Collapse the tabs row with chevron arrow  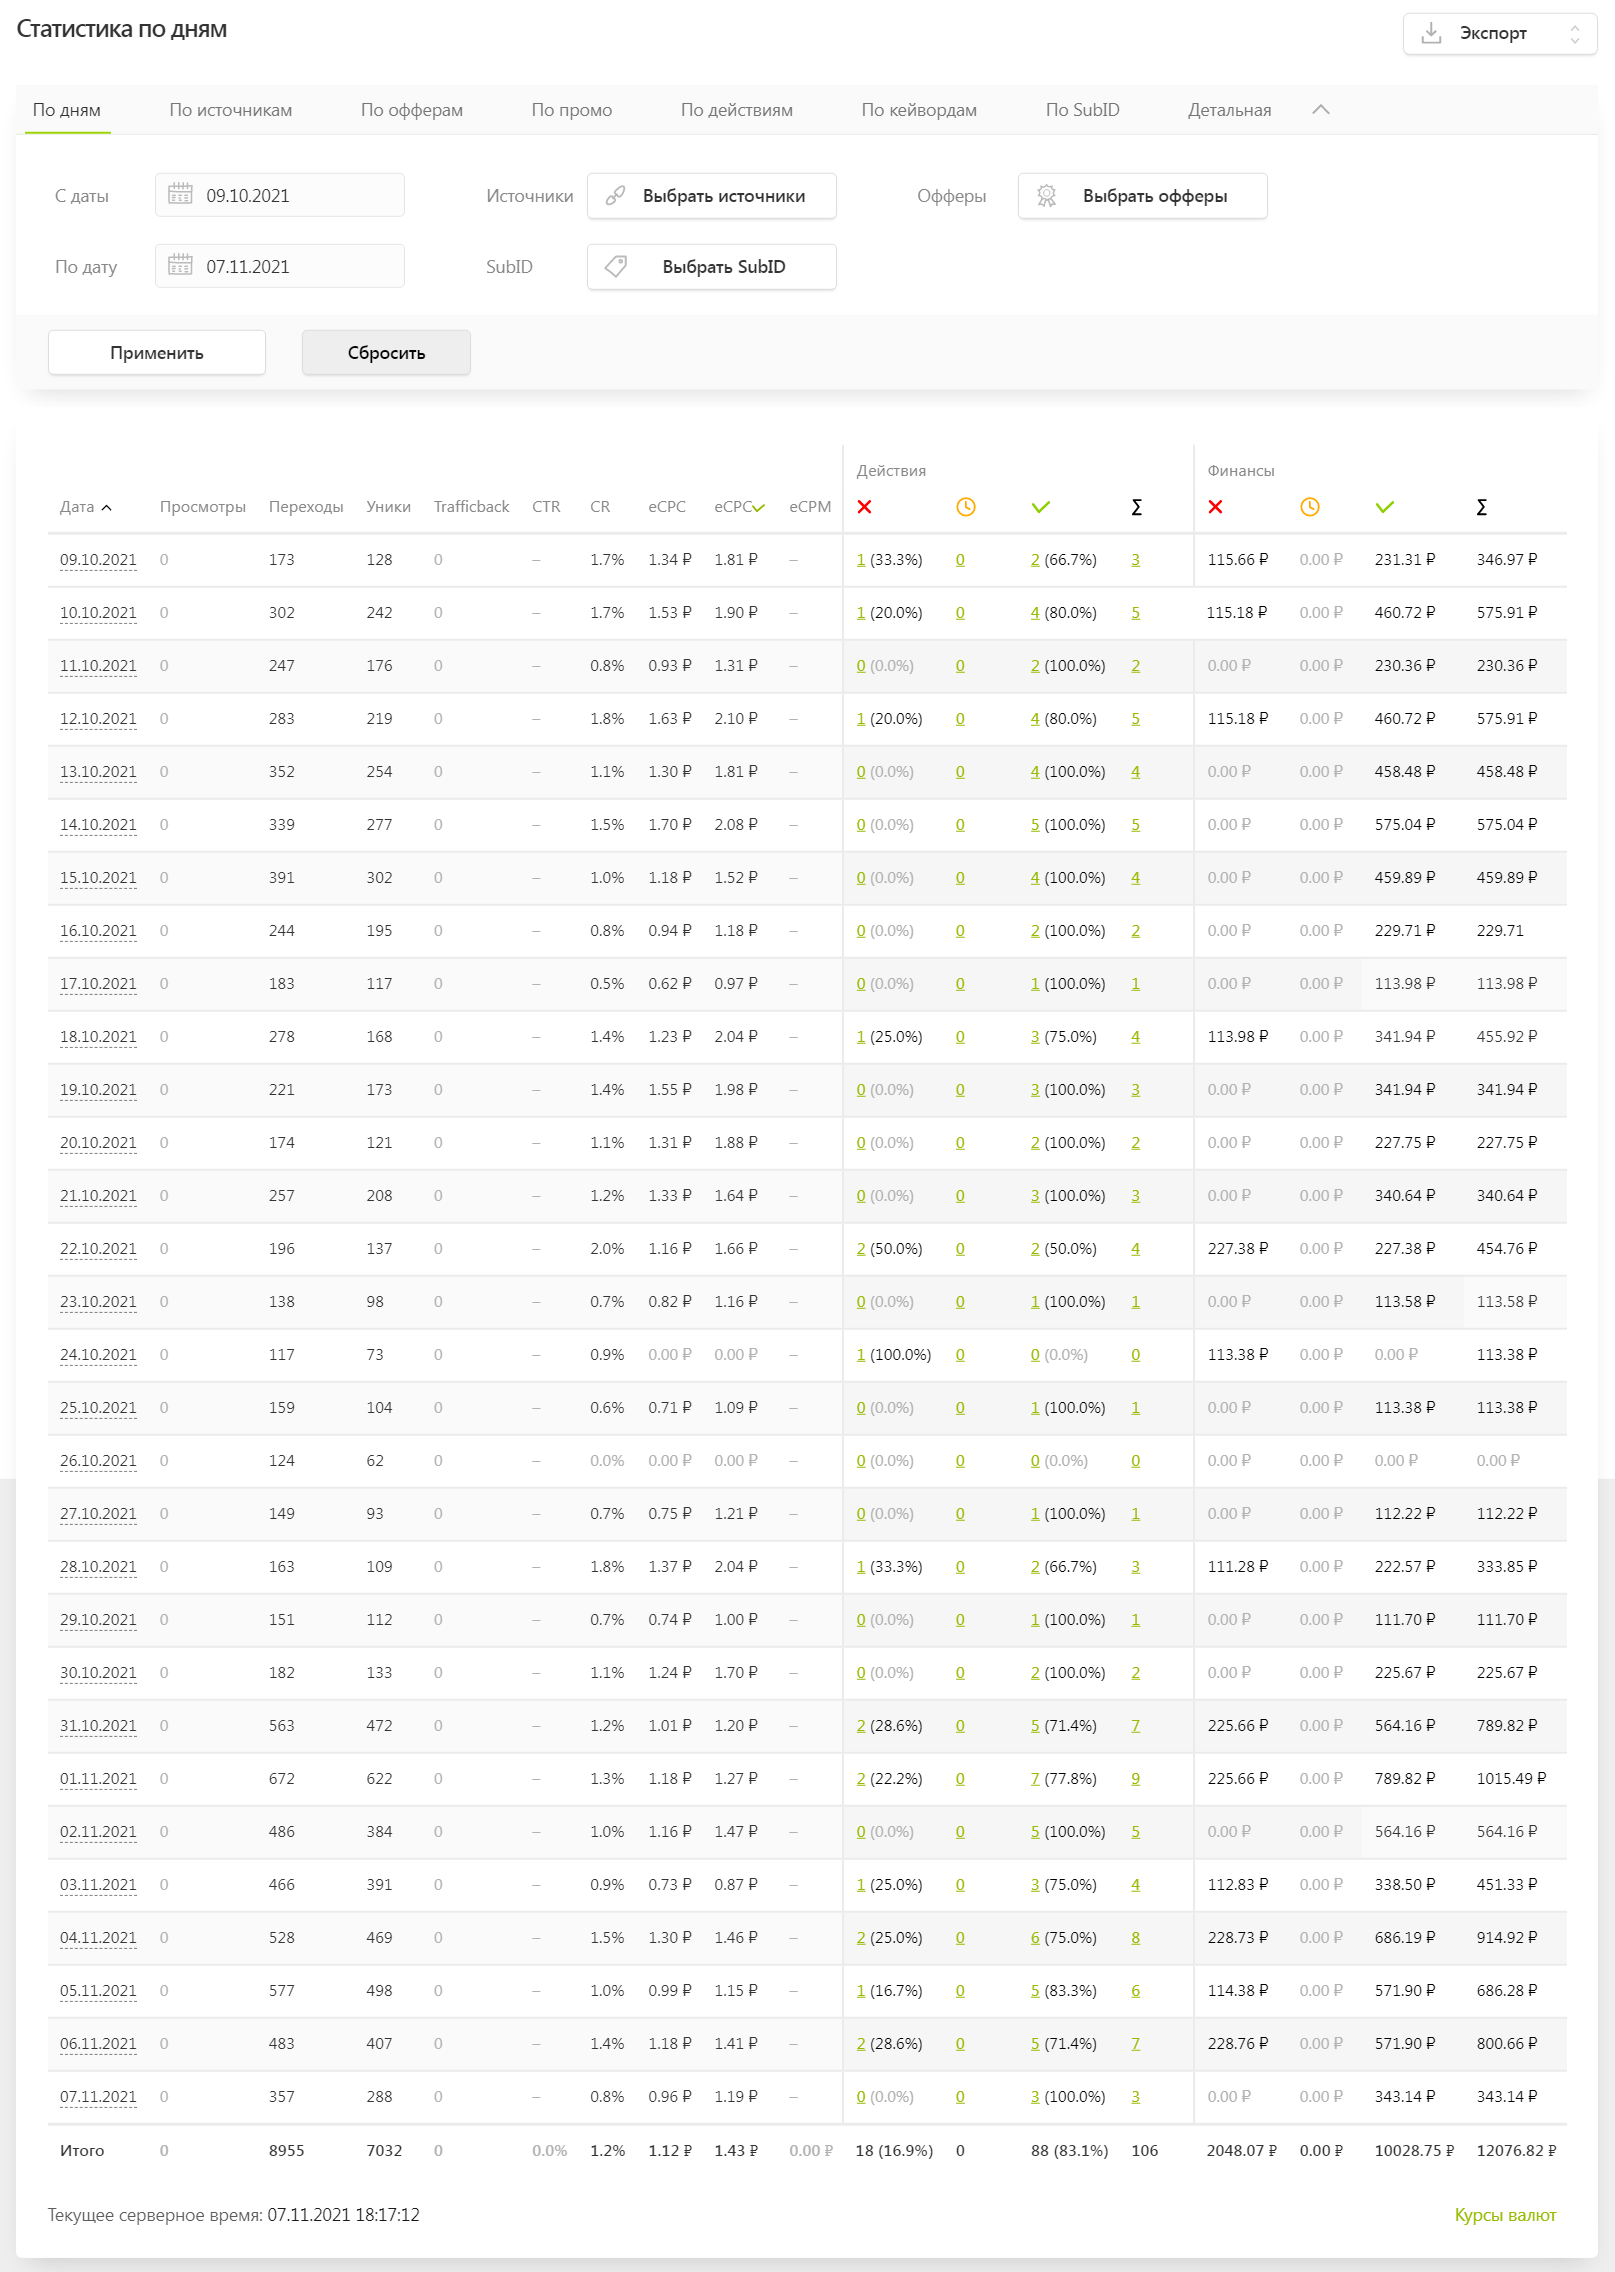(1320, 110)
